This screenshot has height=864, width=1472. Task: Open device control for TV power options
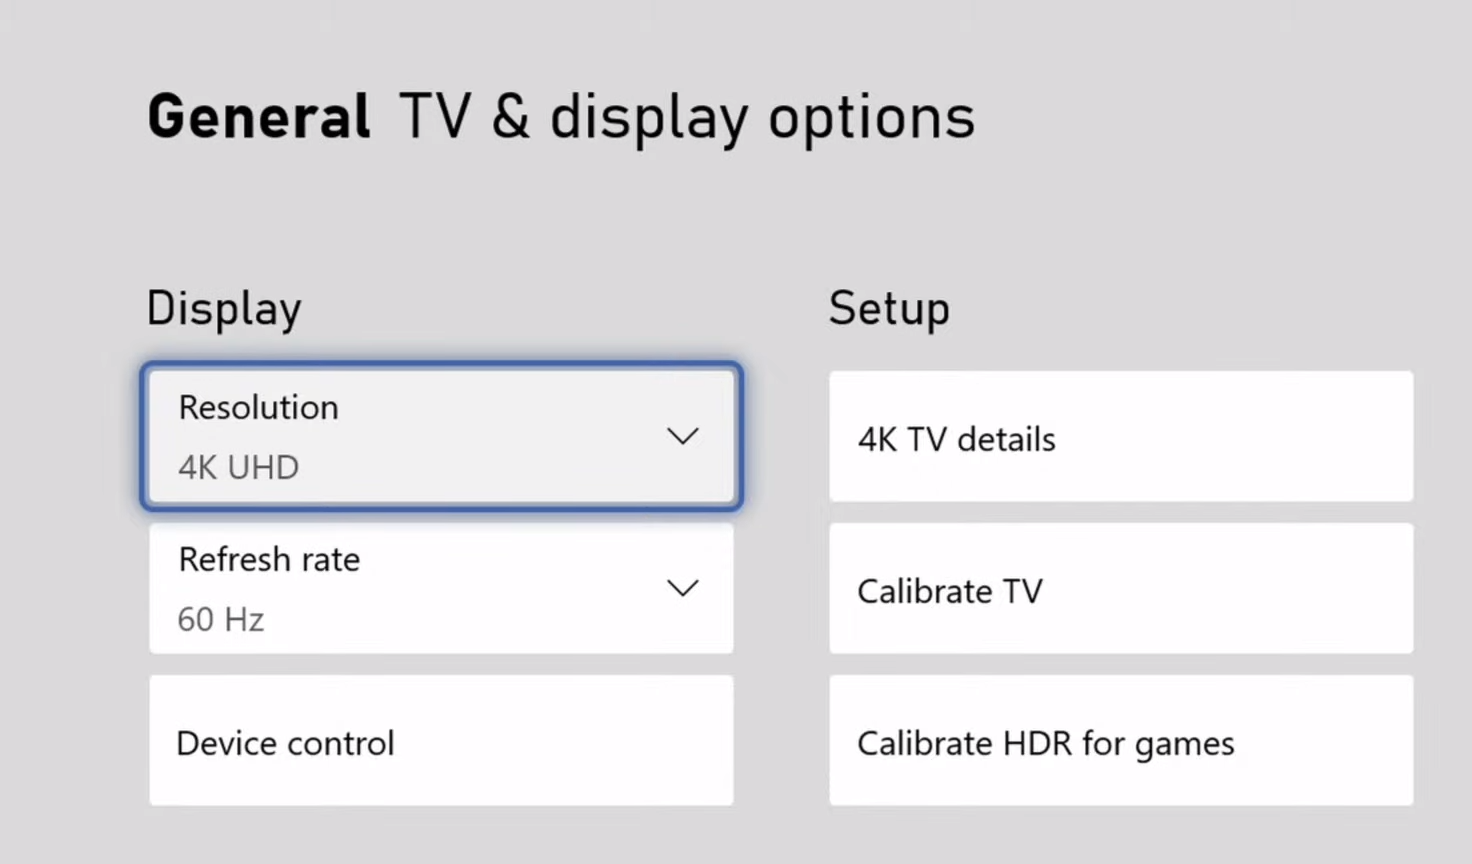[440, 741]
